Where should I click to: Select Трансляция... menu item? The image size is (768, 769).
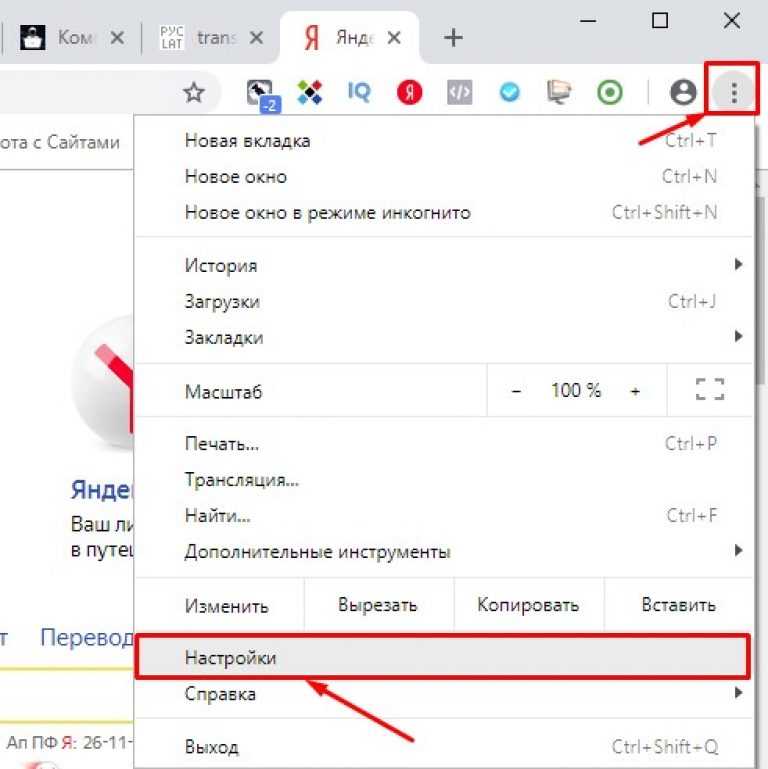point(444,479)
